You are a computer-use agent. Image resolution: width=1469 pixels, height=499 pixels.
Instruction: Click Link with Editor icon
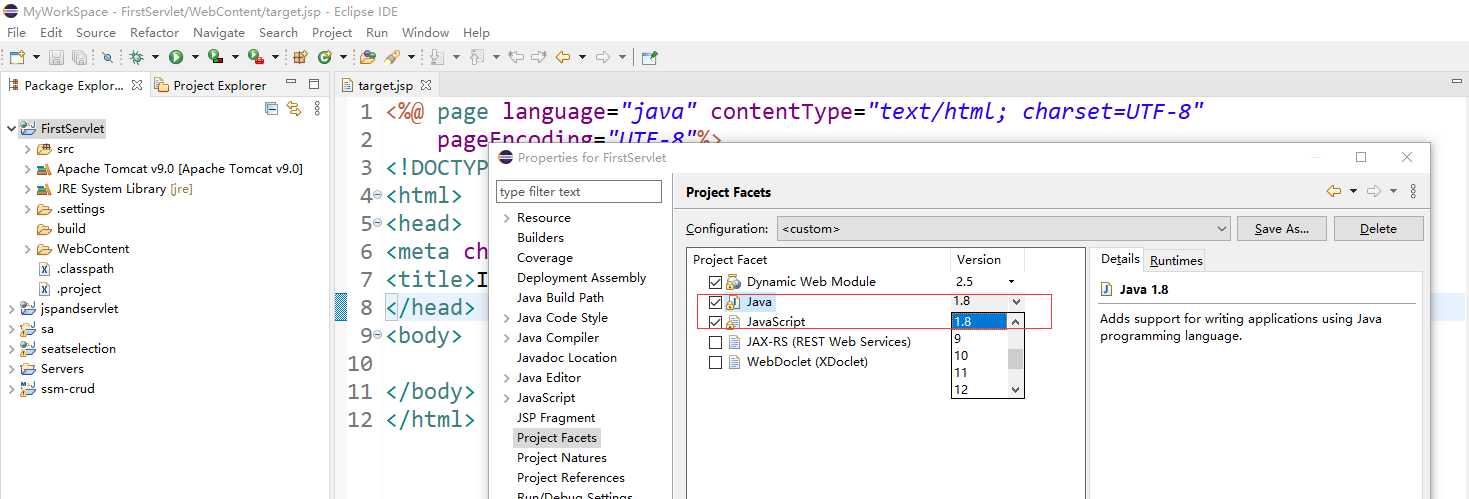point(294,108)
